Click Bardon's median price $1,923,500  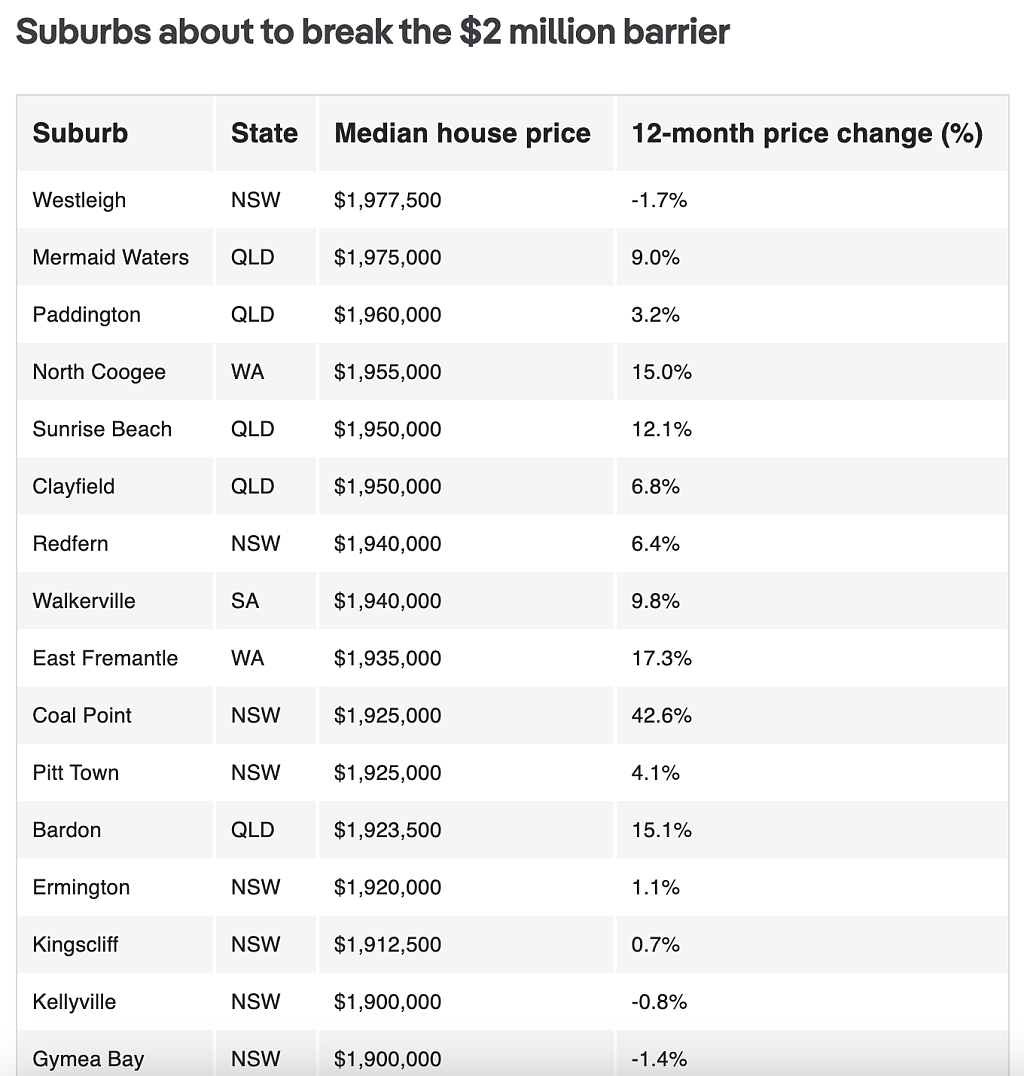tap(387, 830)
